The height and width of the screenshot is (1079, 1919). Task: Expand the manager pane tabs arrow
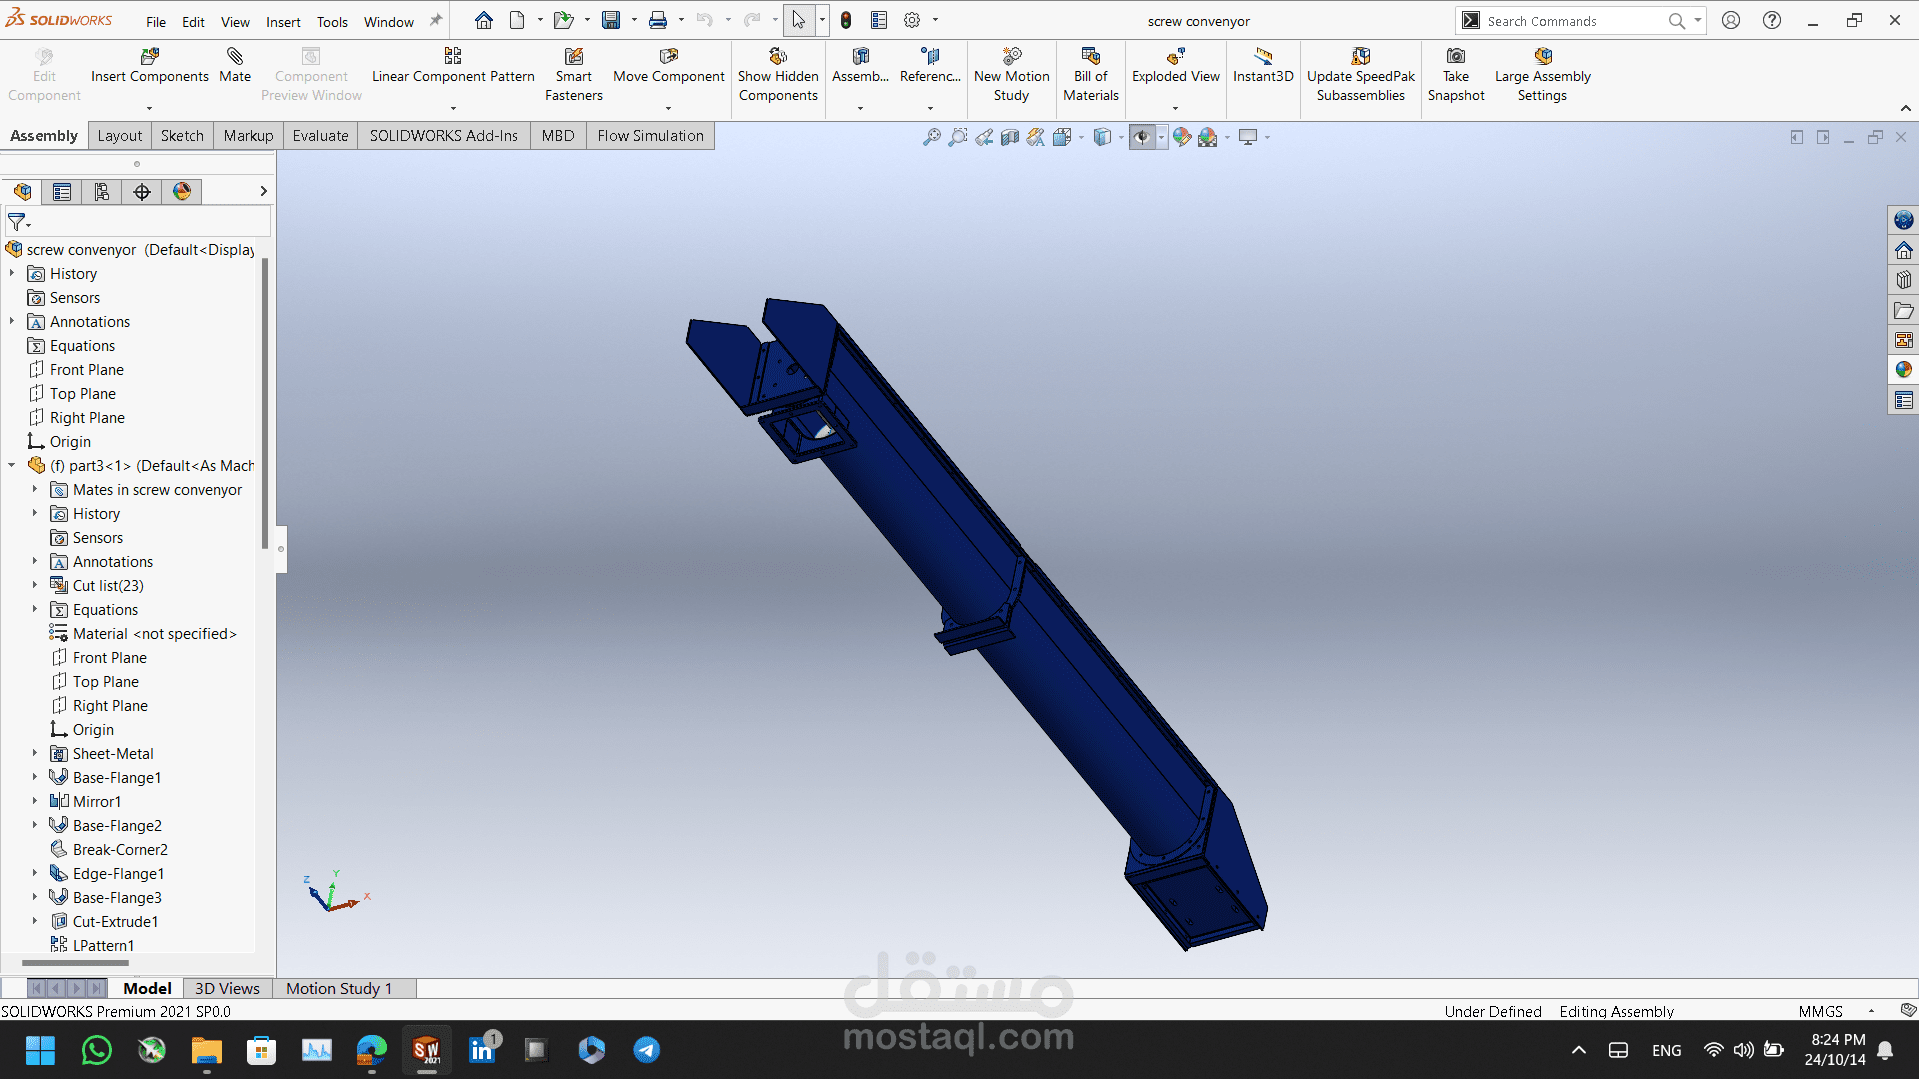tap(263, 191)
